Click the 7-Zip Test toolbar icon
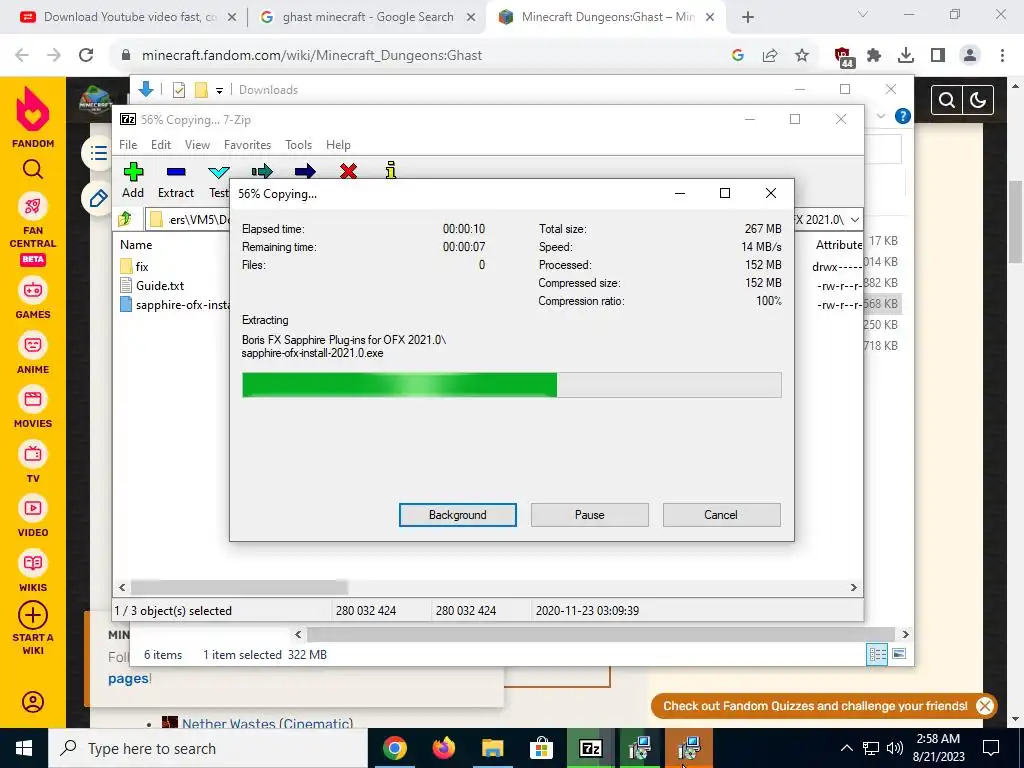The height and width of the screenshot is (768, 1024). pos(219,172)
